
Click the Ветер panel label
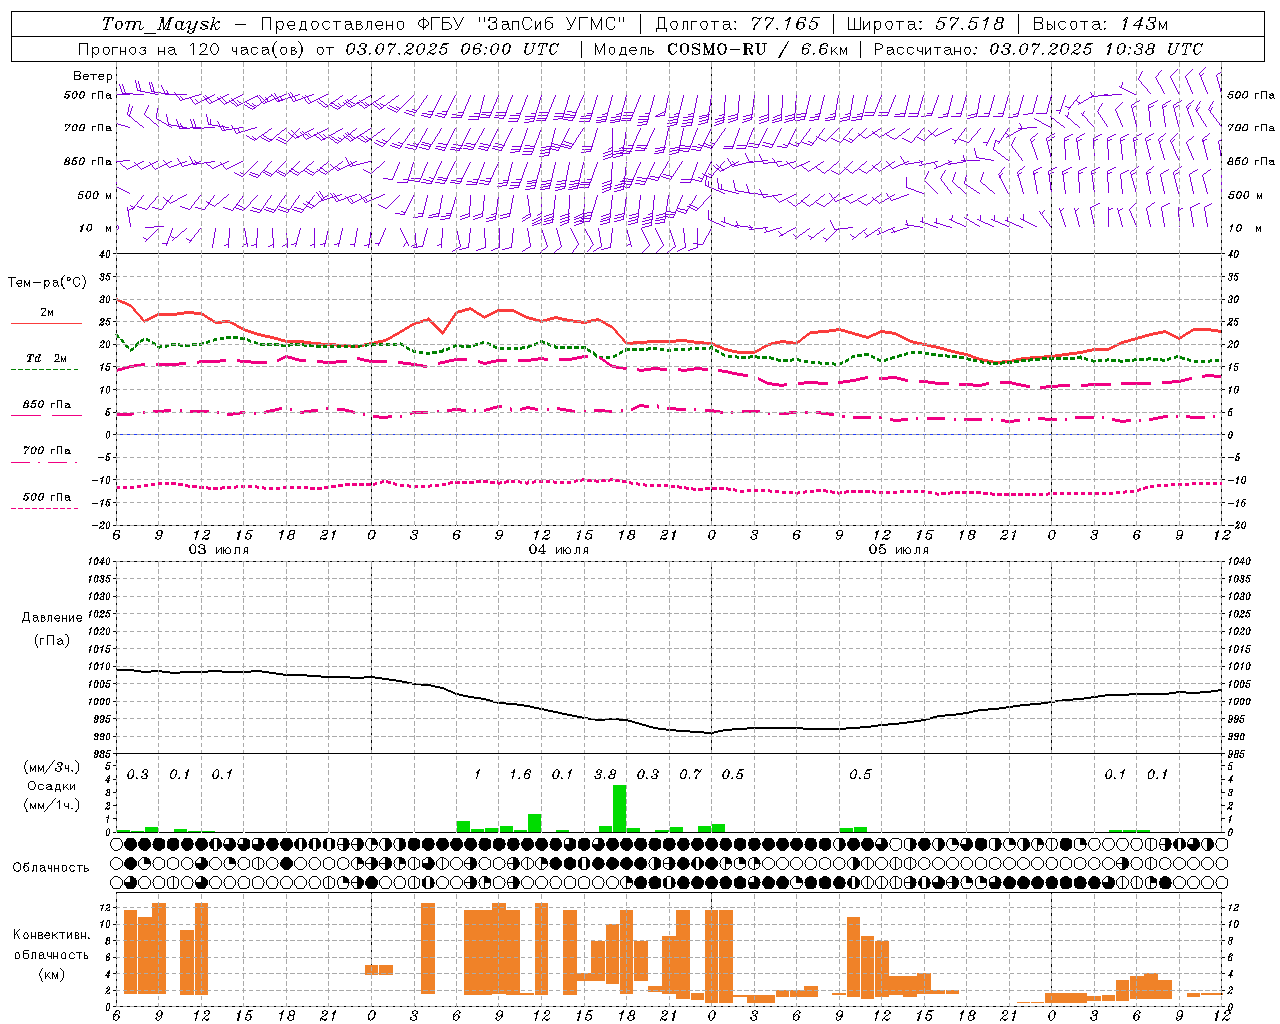(92, 76)
